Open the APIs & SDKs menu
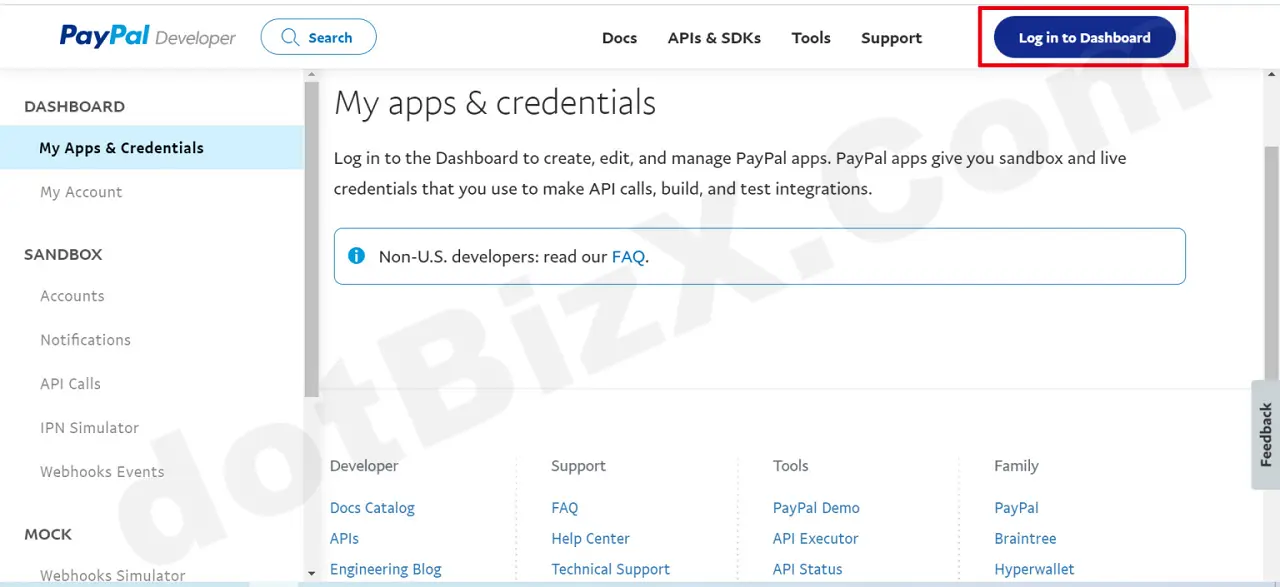The image size is (1280, 587). click(x=714, y=38)
